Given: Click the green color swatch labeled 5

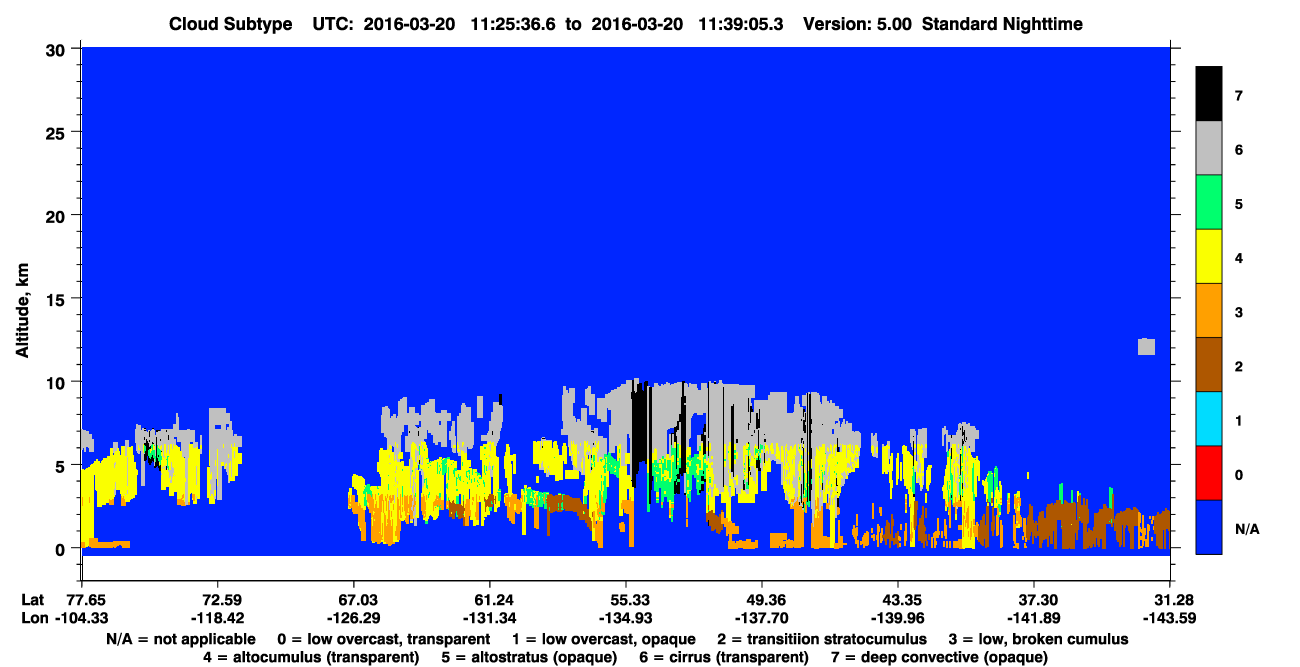Looking at the screenshot, I should 1209,202.
